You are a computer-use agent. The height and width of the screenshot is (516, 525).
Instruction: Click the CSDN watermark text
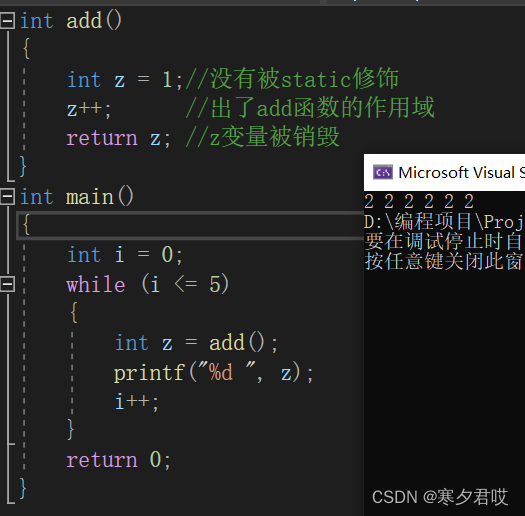point(440,497)
